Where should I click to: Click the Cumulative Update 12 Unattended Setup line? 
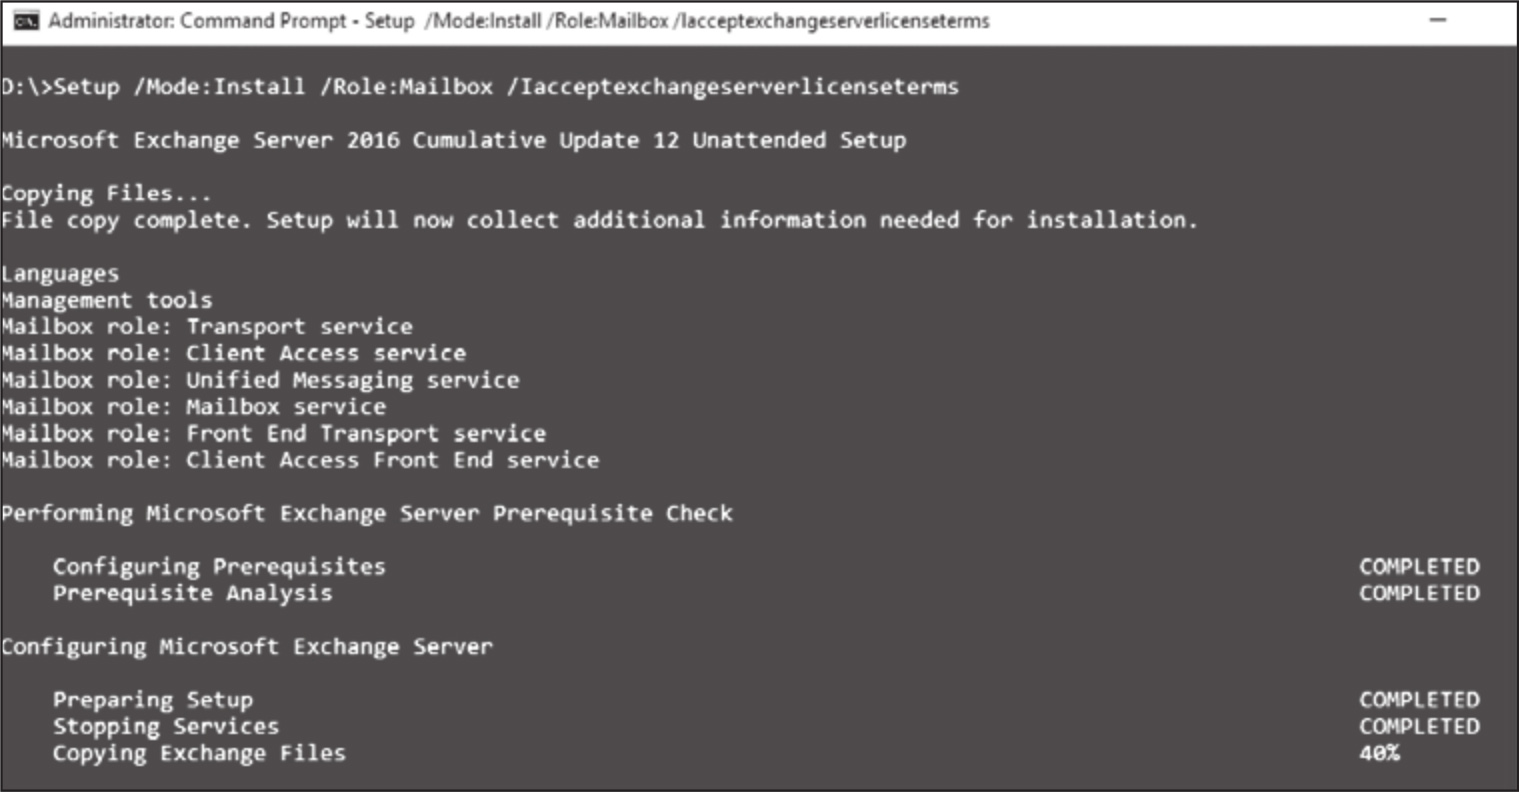point(453,140)
